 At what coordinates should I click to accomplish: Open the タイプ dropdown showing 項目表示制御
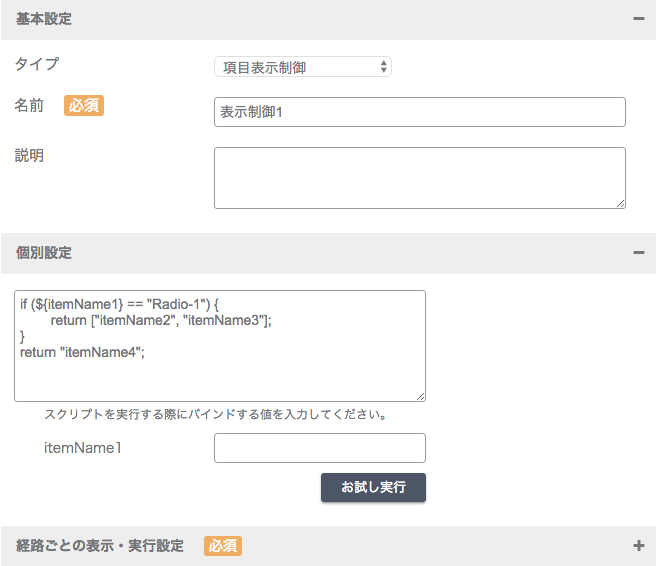tap(303, 67)
